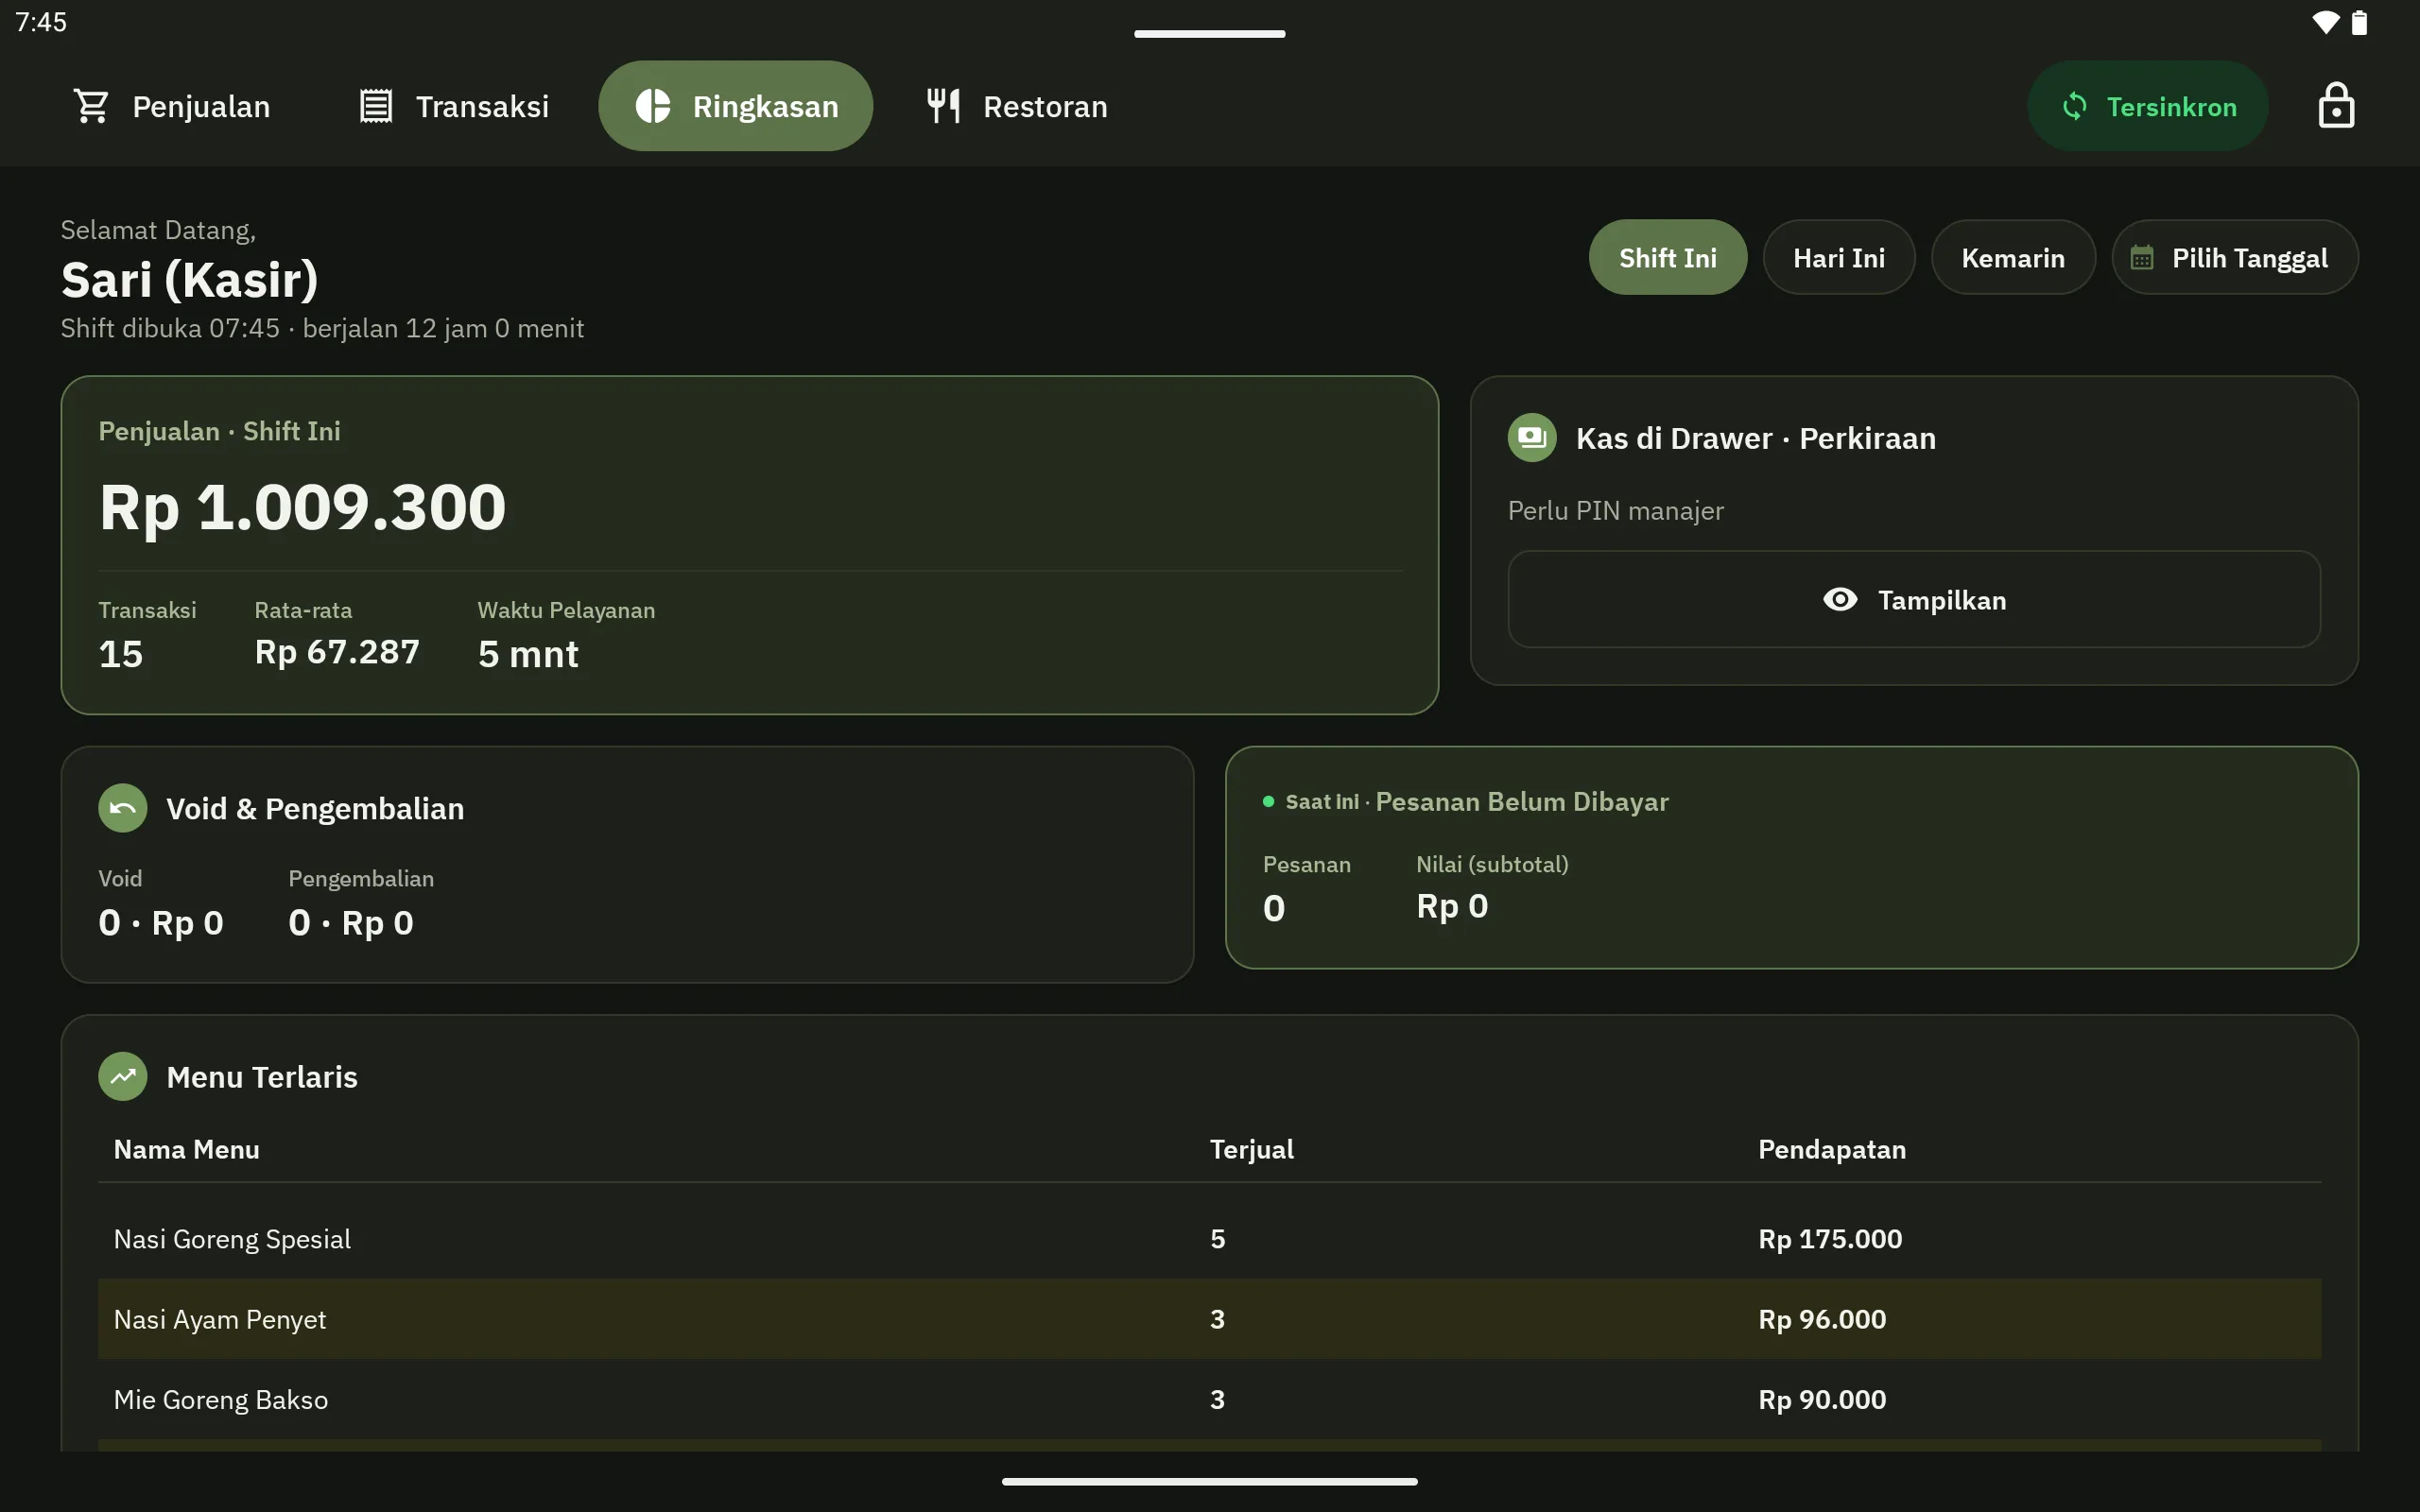Select the Nasi Goreng Spesial row
The height and width of the screenshot is (1512, 2420).
pos(1209,1238)
